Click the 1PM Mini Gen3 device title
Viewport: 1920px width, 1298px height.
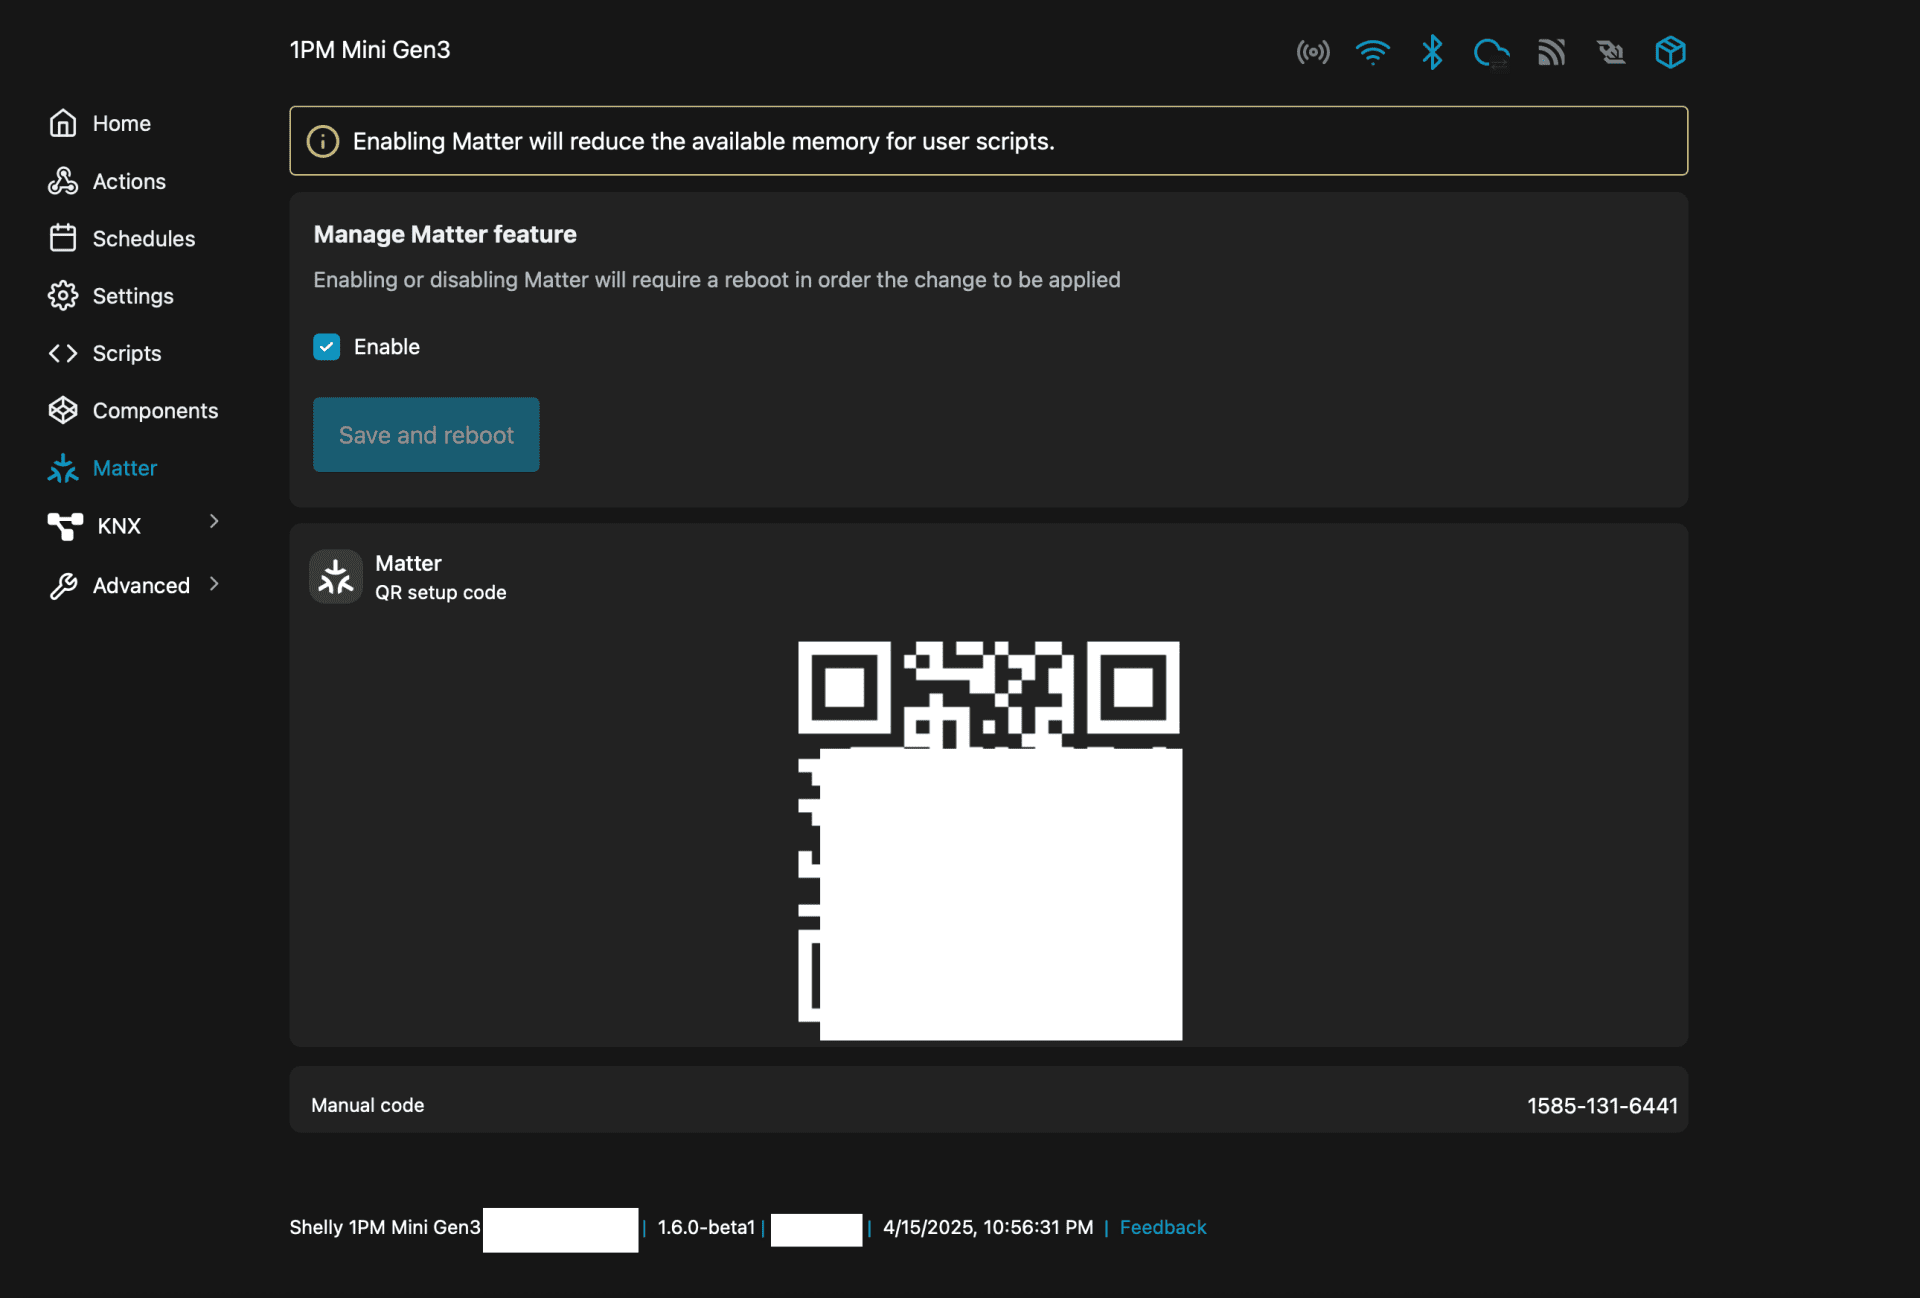370,50
